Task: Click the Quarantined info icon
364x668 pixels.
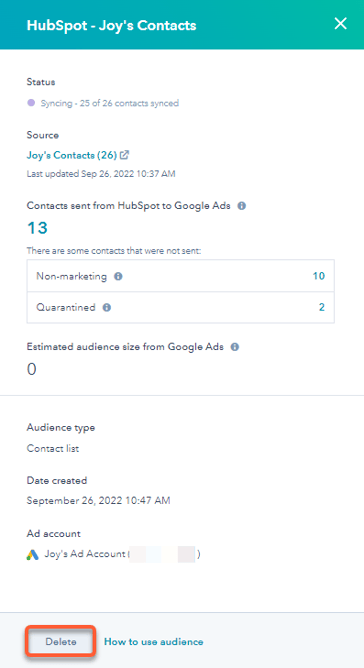Action: (107, 307)
